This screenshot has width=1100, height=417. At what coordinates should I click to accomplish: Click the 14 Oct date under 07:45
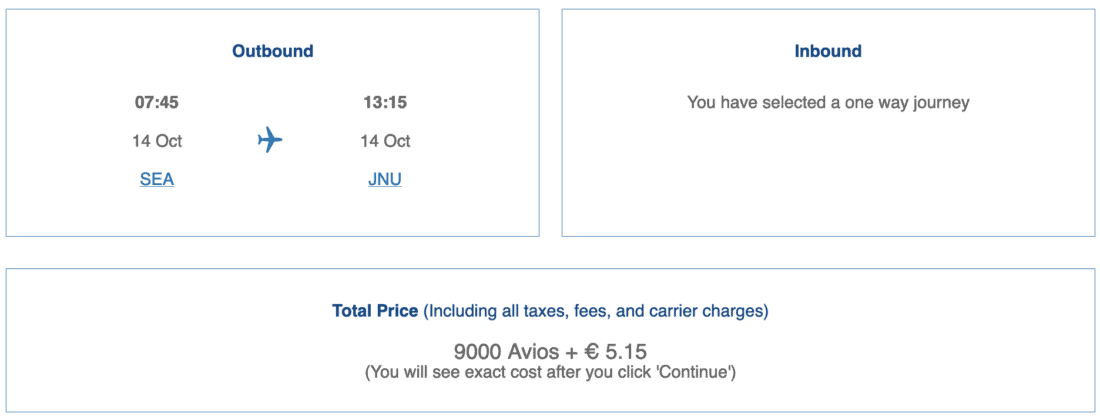(x=157, y=141)
